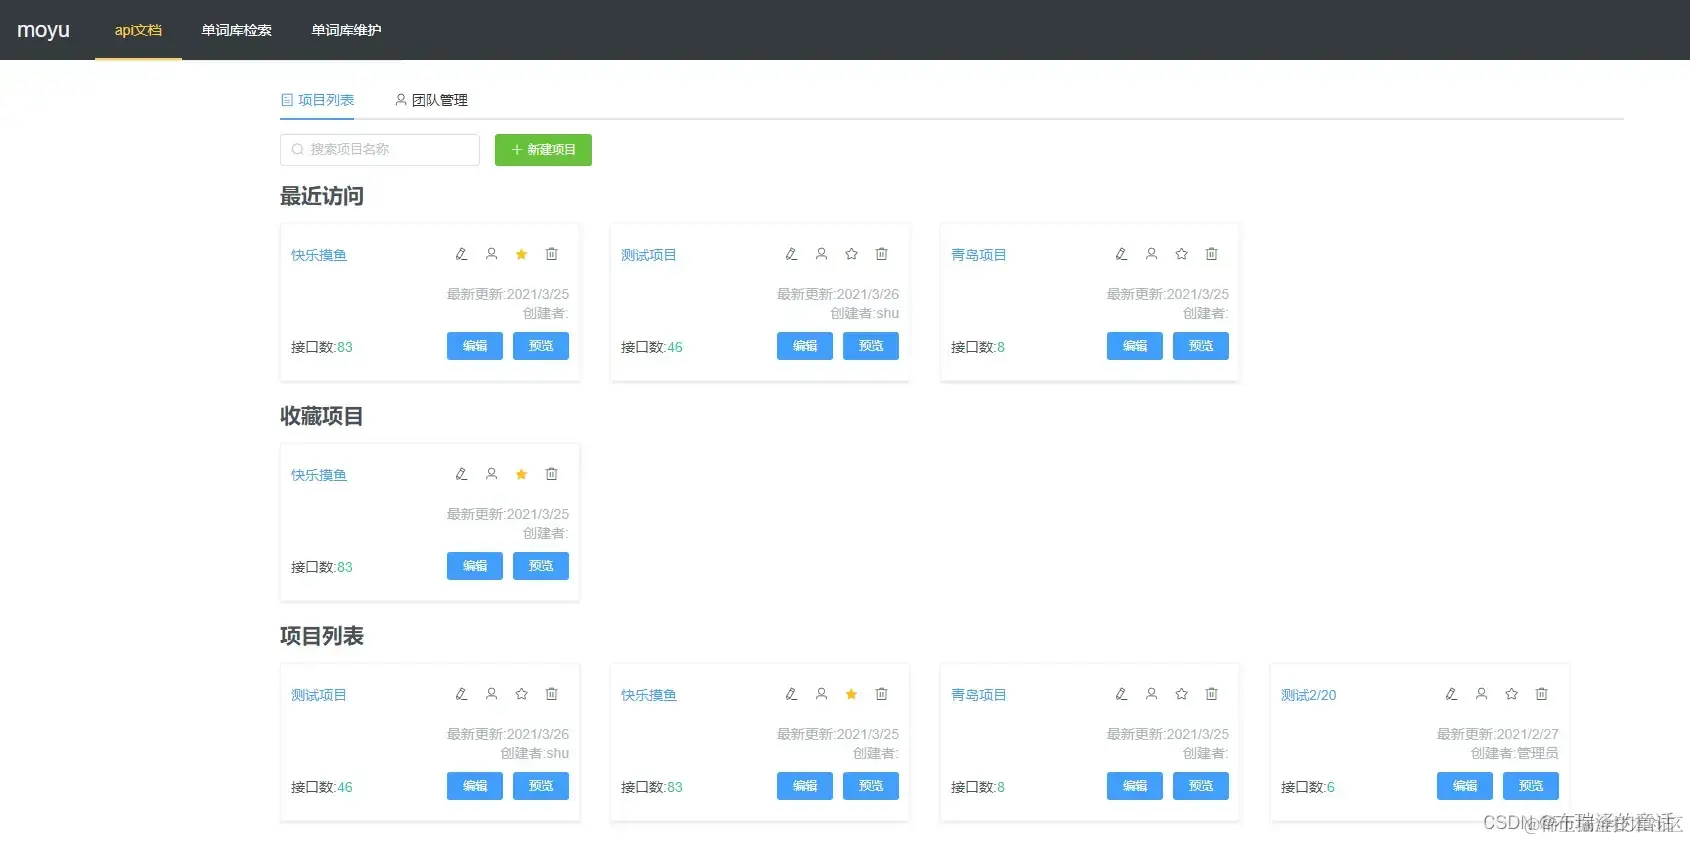1690x841 pixels.
Task: Click pencil icon on 测试项目 card under 项目列表 heading
Action: (x=461, y=694)
